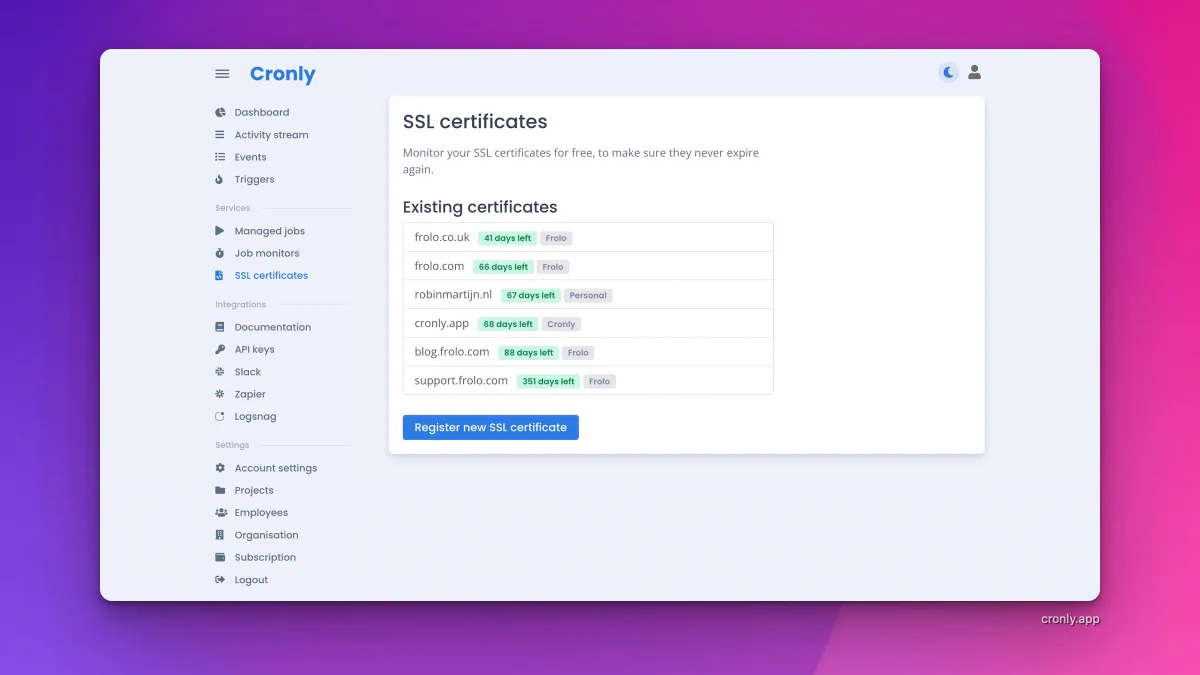Open Activity stream in the sidebar
Image resolution: width=1200 pixels, height=675 pixels.
click(x=272, y=135)
